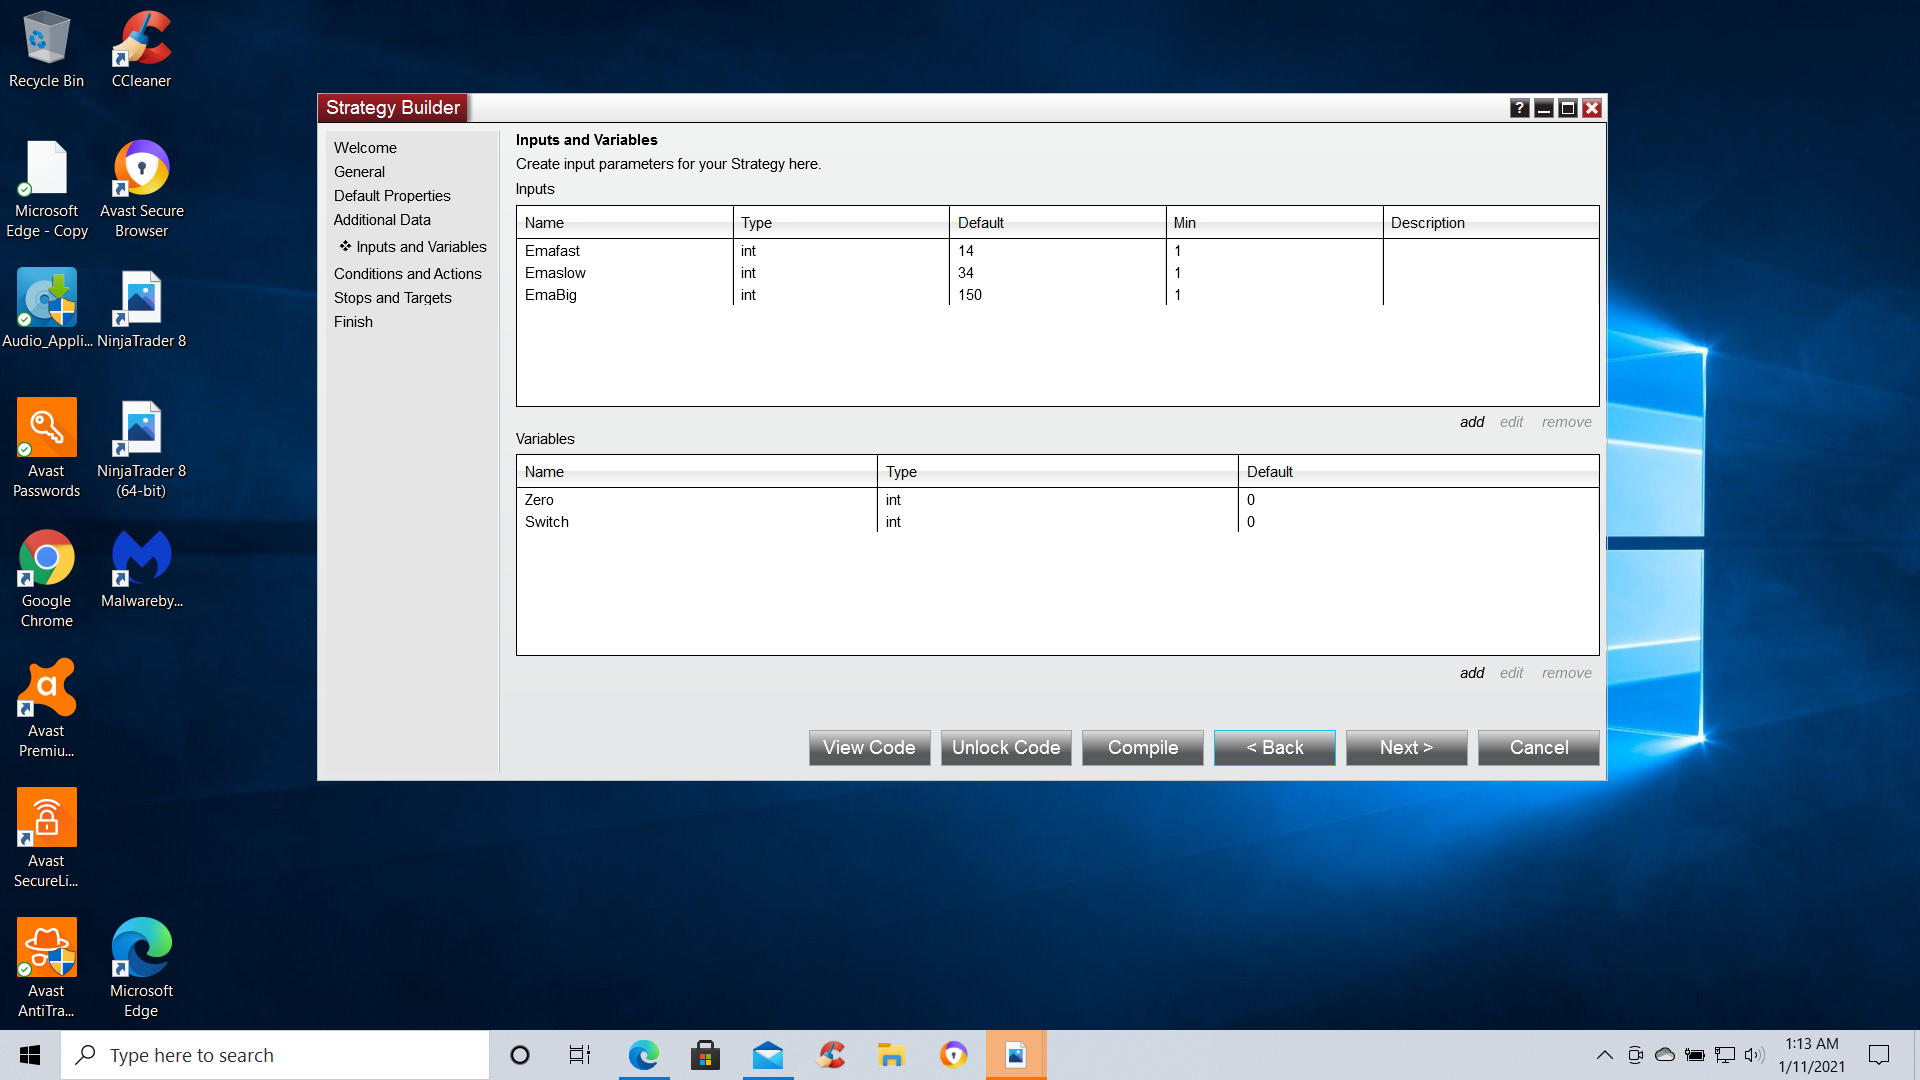Jump to the Finish step
1920x1080 pixels.
pos(353,322)
